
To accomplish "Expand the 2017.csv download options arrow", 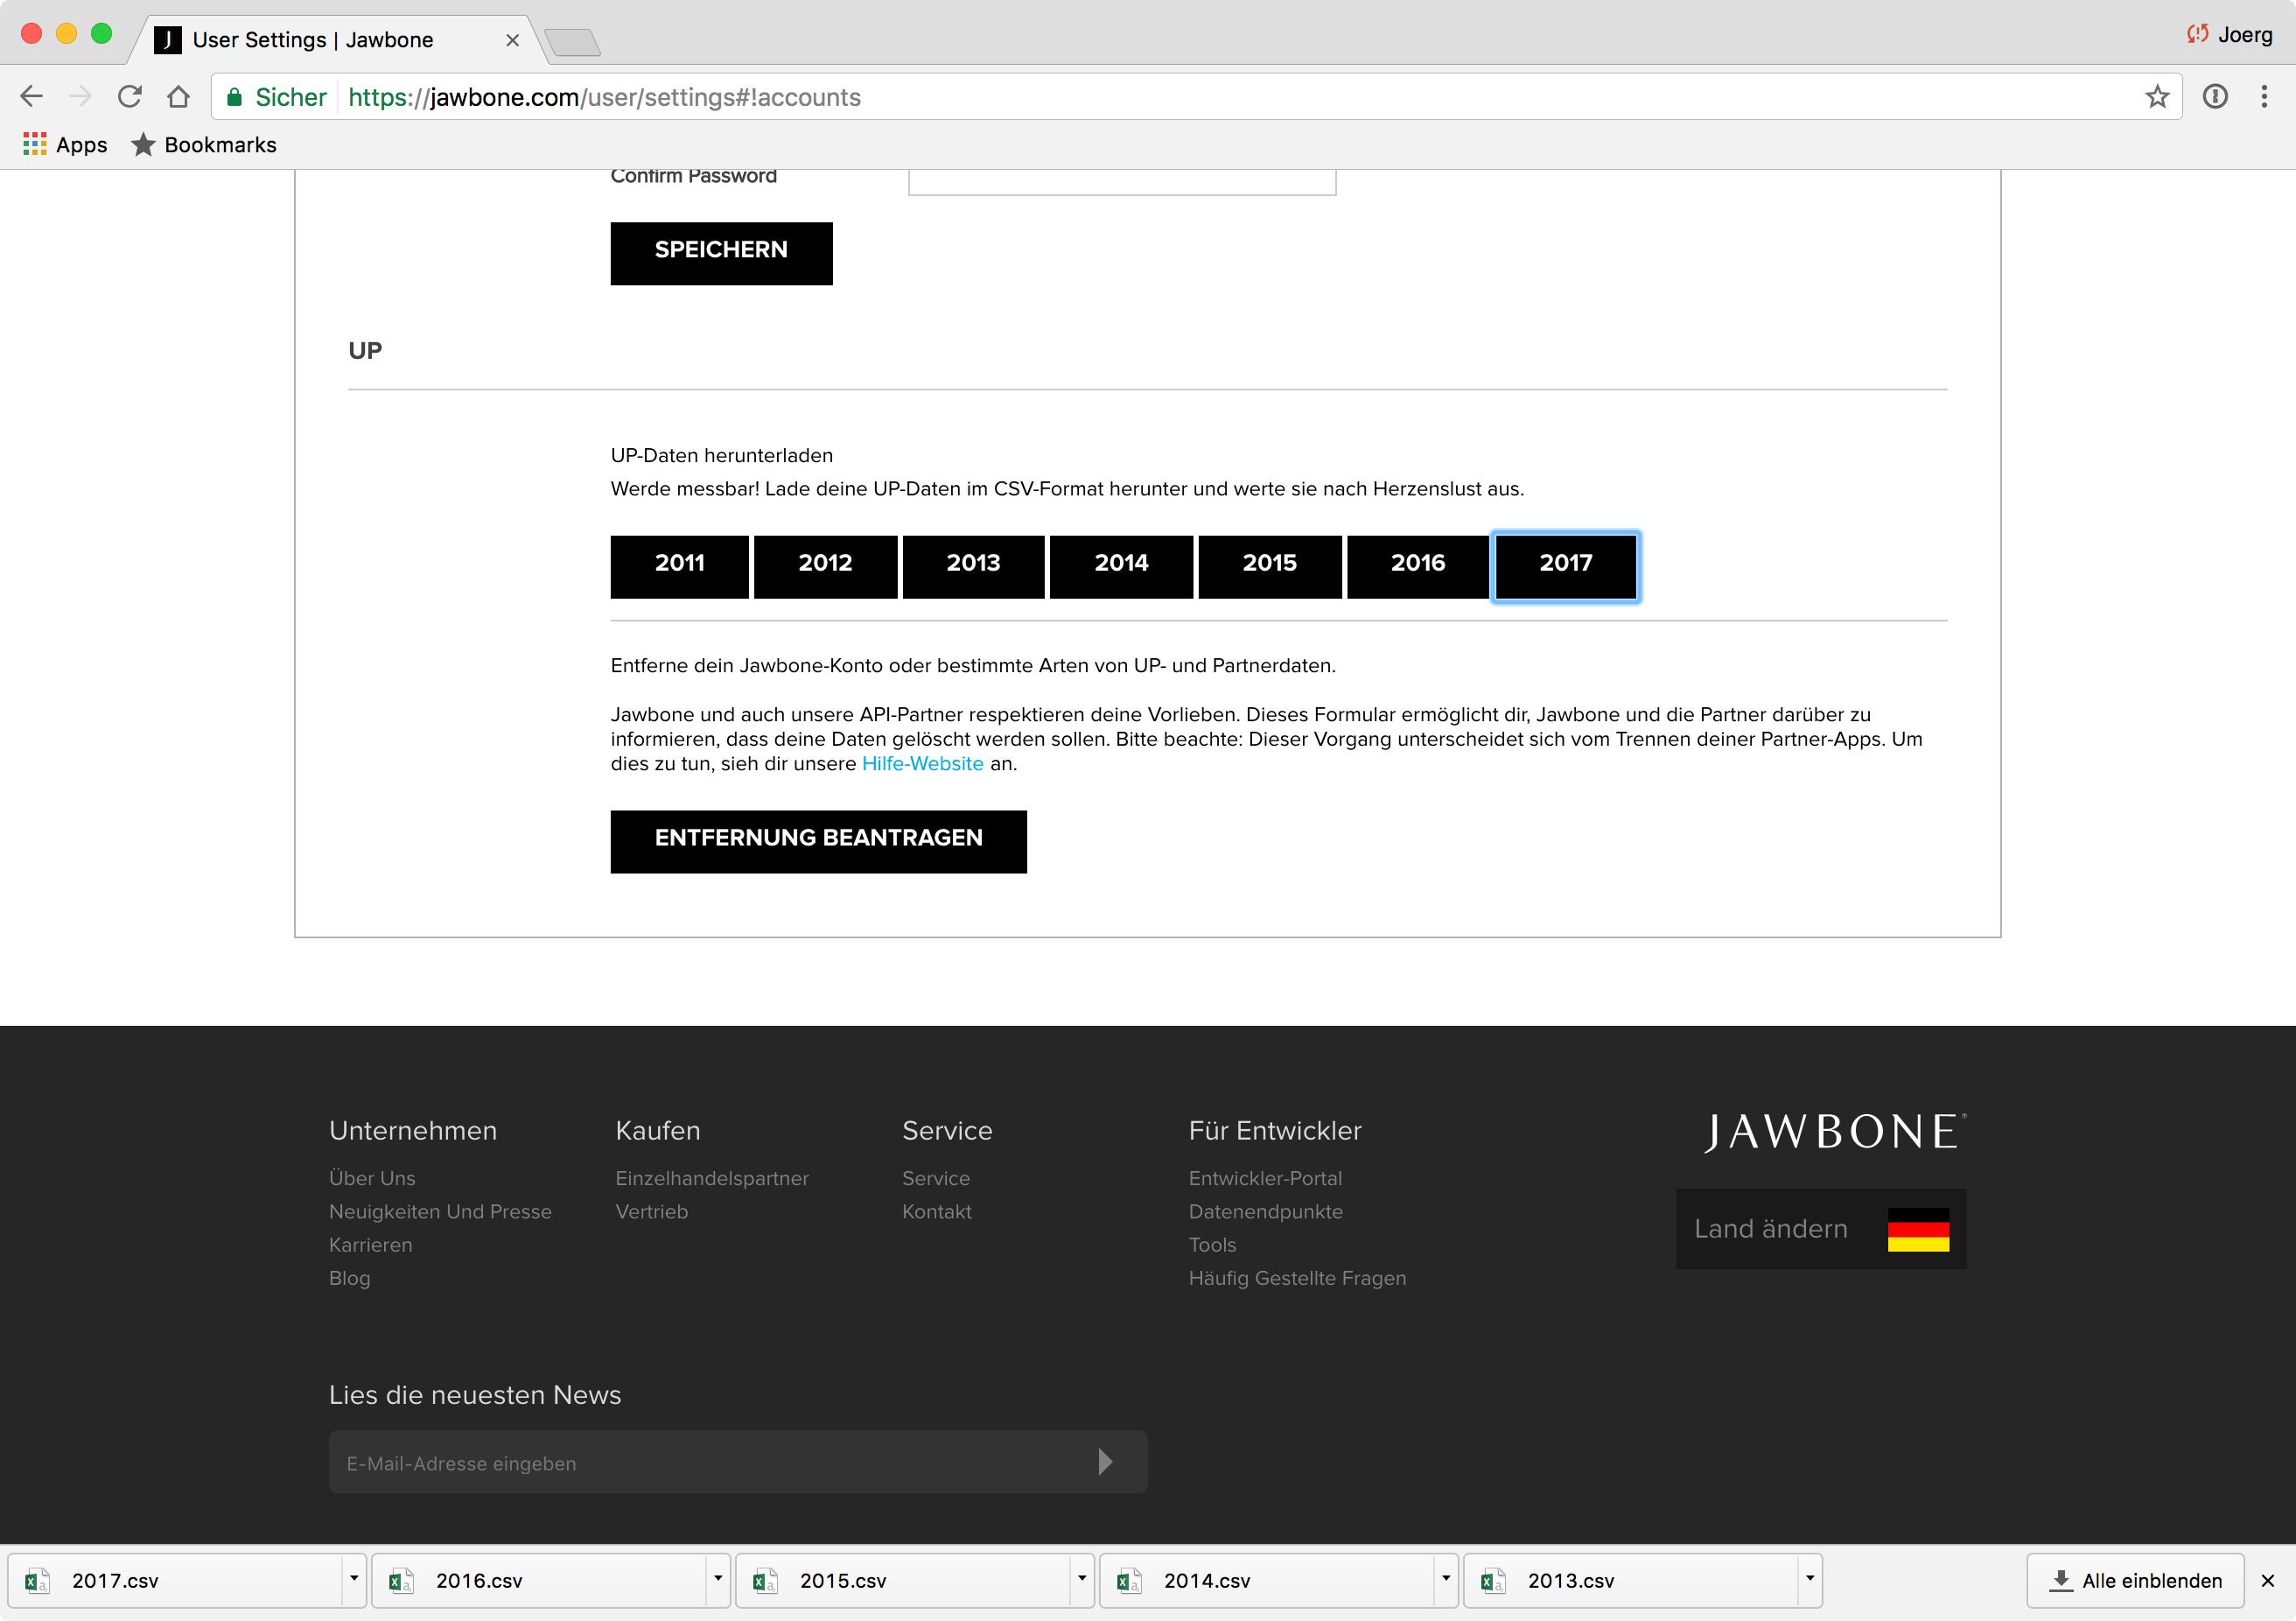I will (354, 1579).
